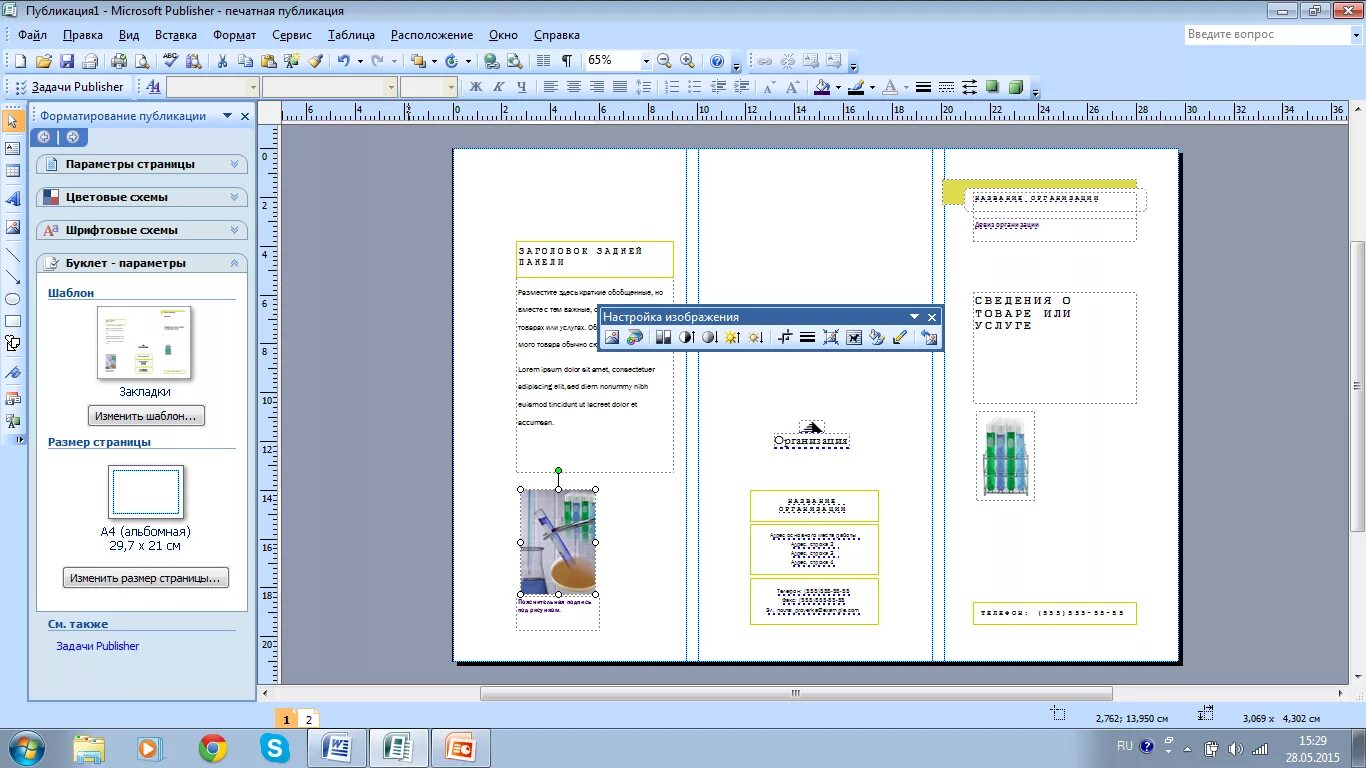This screenshot has height=768, width=1366.
Task: Open the AutoShapes tool
Action: pos(13,343)
